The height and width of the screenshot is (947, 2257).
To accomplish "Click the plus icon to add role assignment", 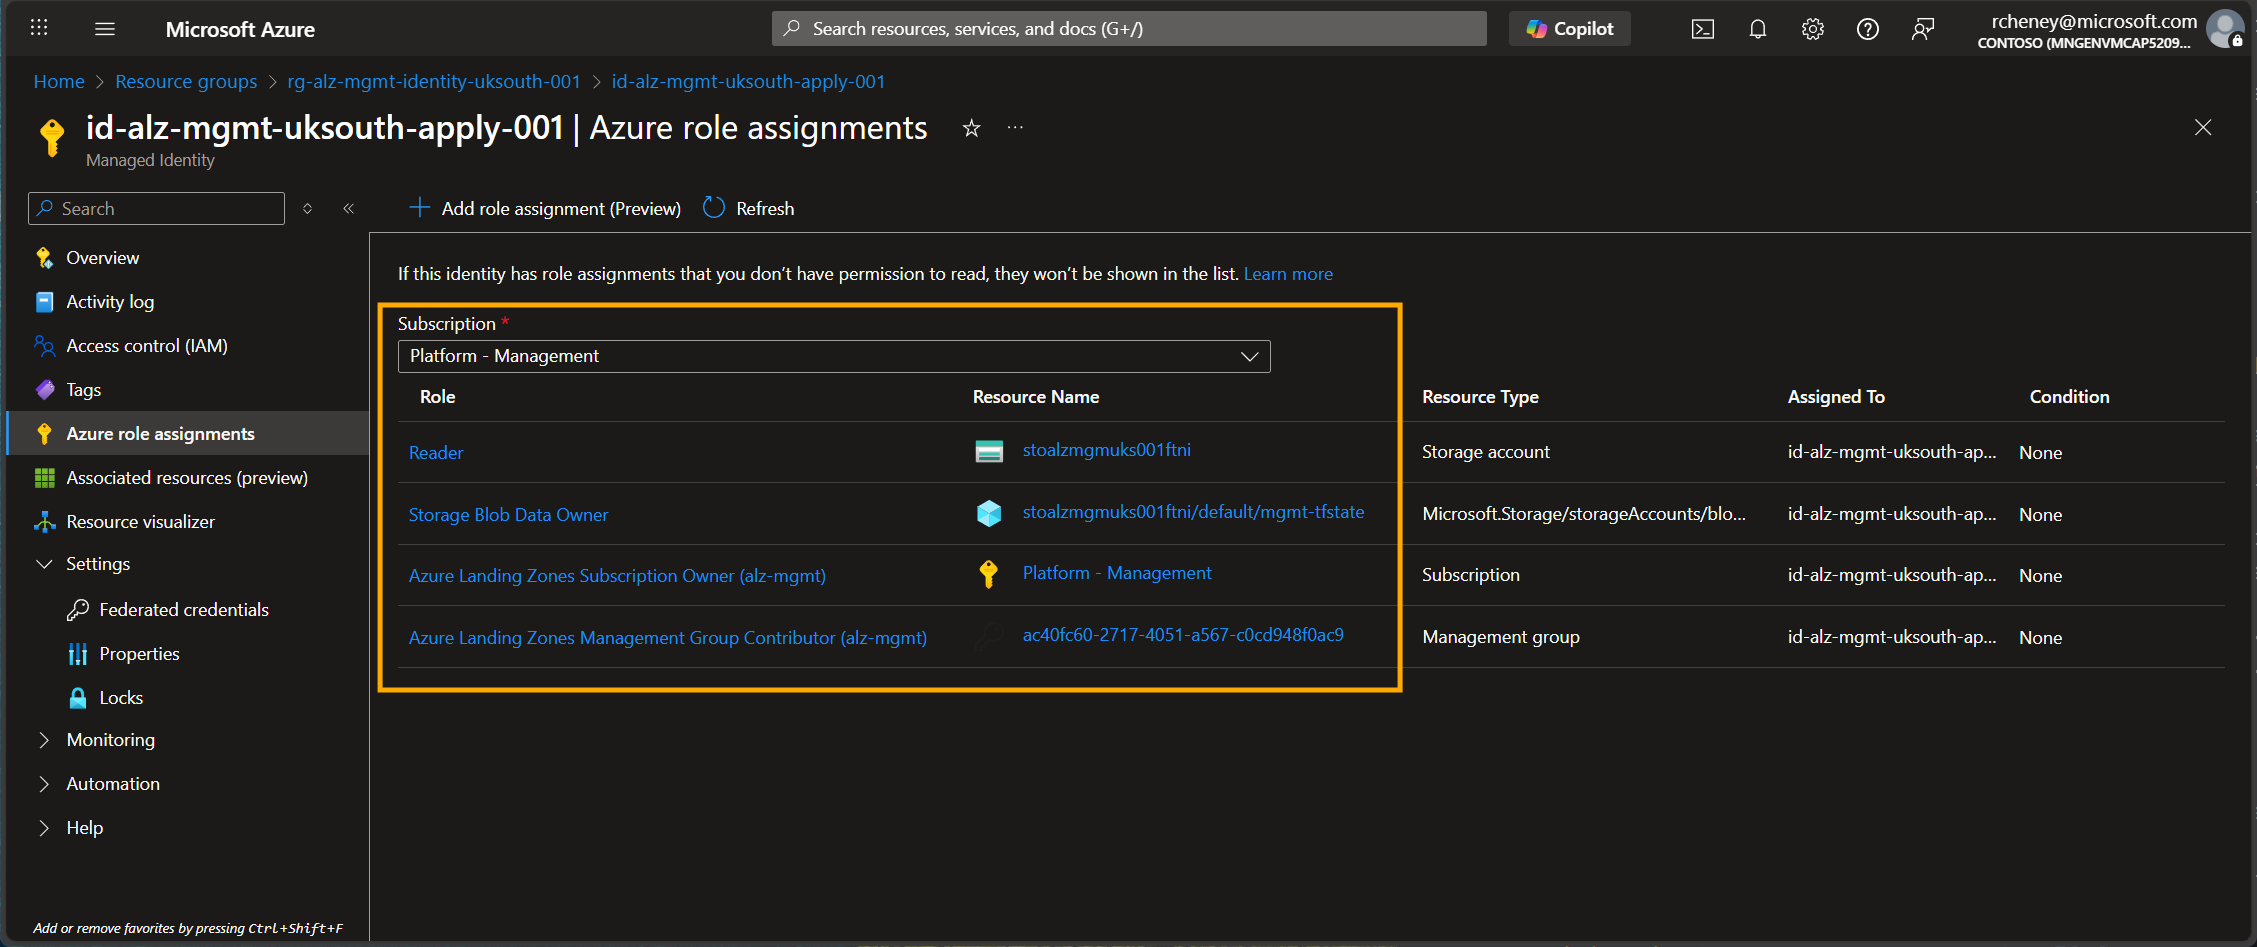I will click(x=419, y=208).
